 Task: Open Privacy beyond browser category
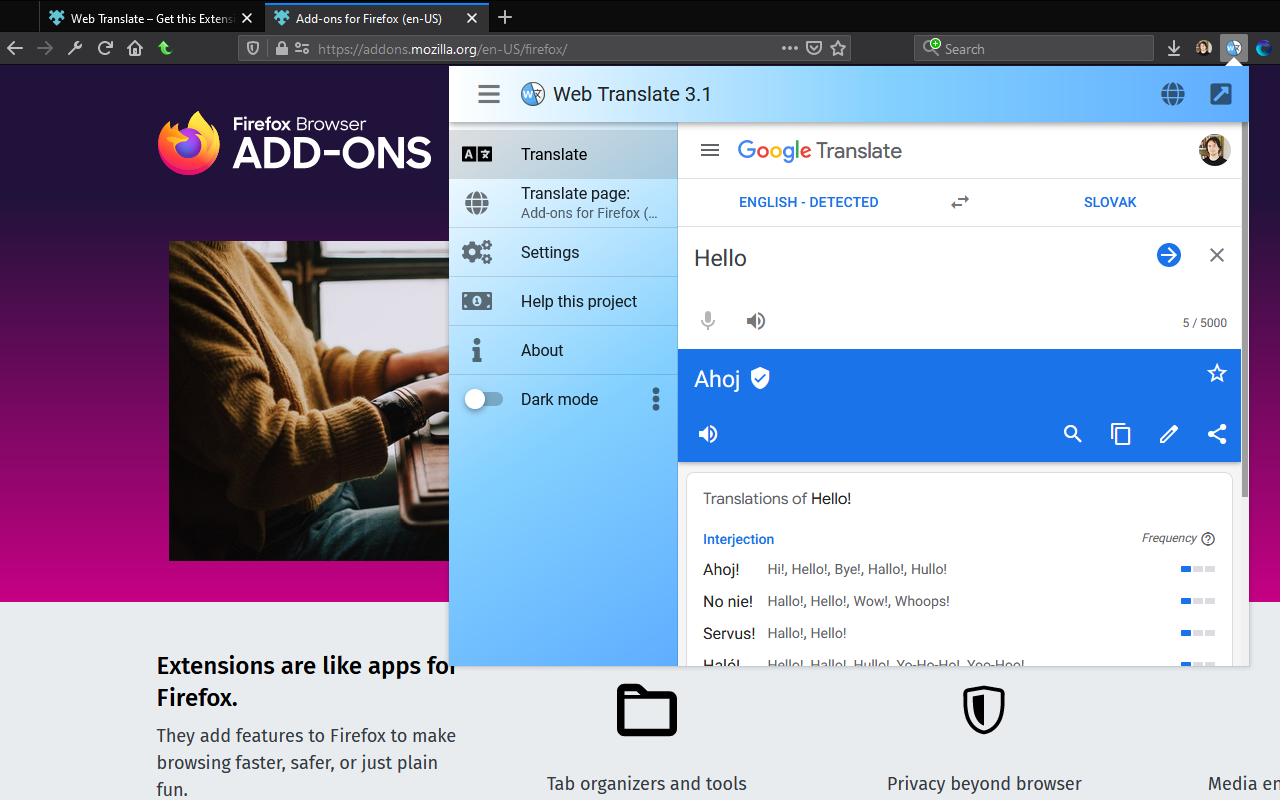984,784
